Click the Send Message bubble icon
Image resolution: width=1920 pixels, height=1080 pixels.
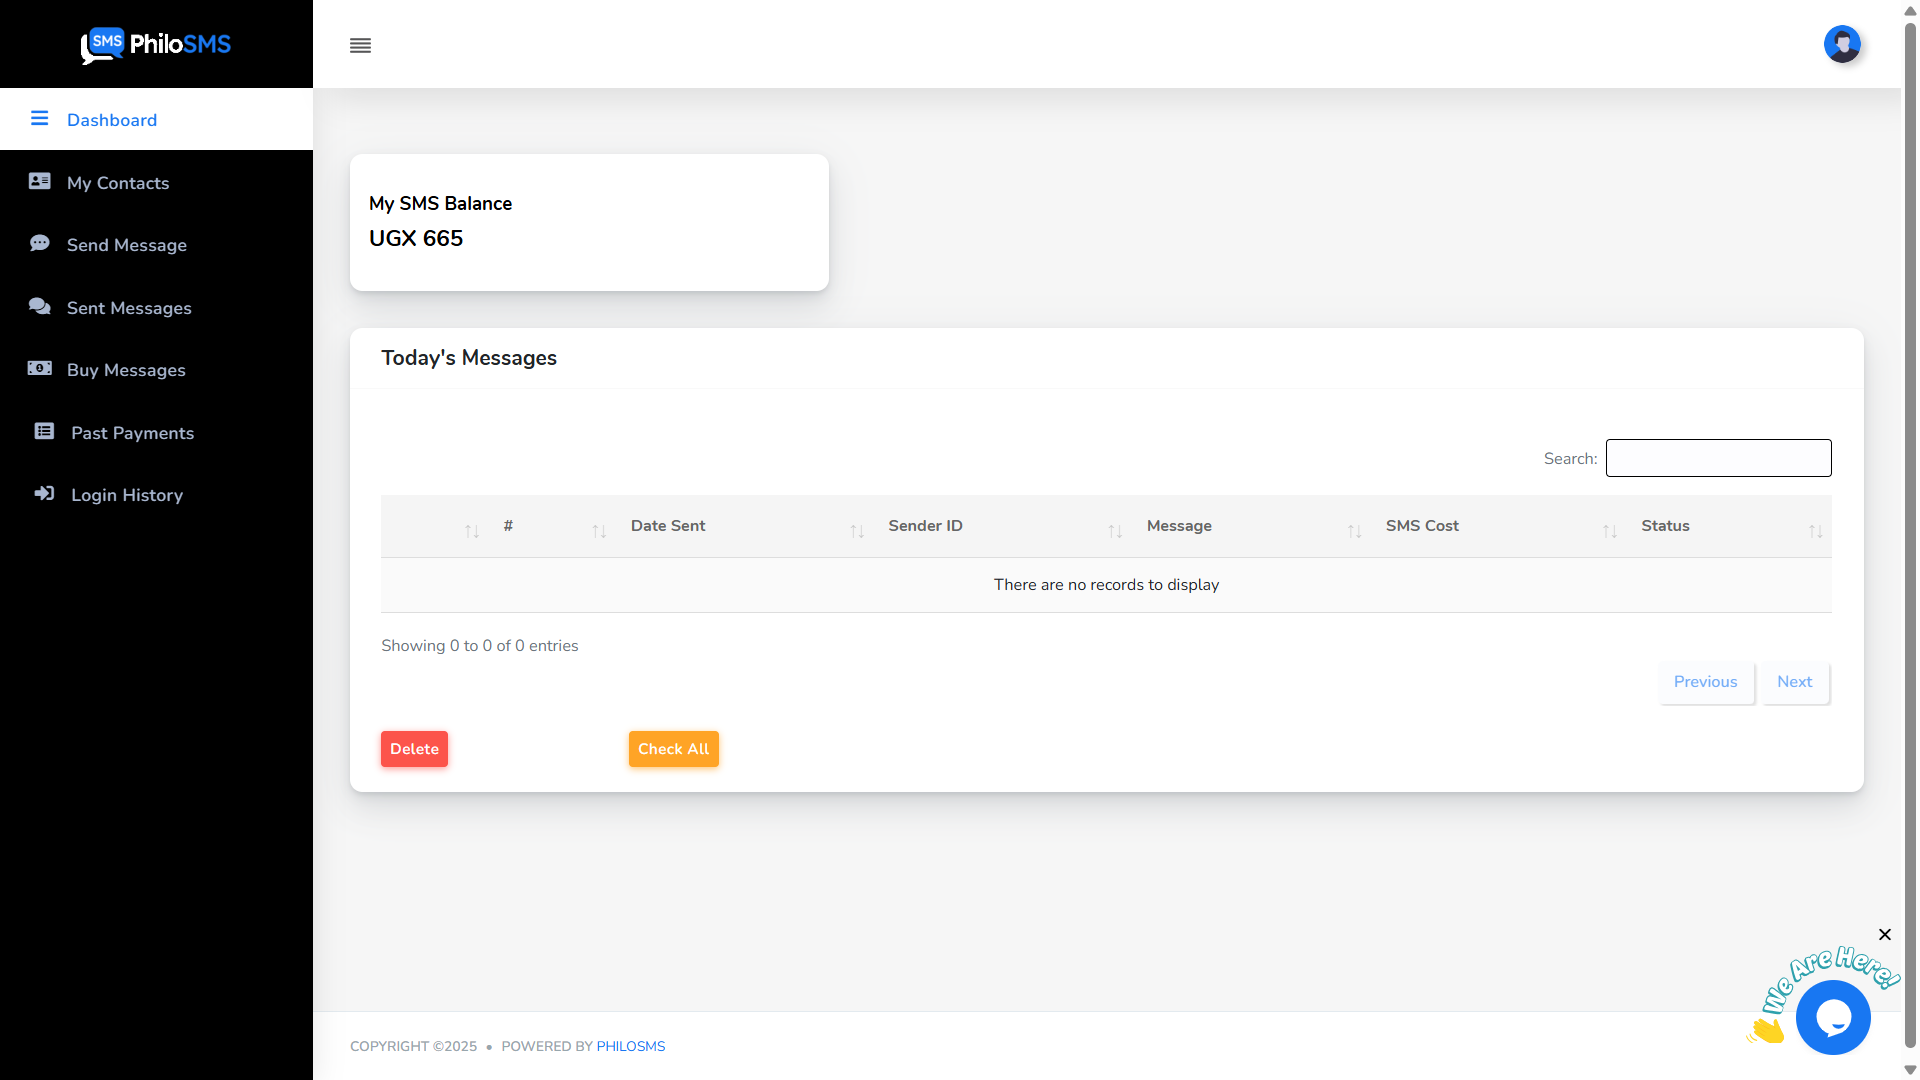tap(40, 243)
